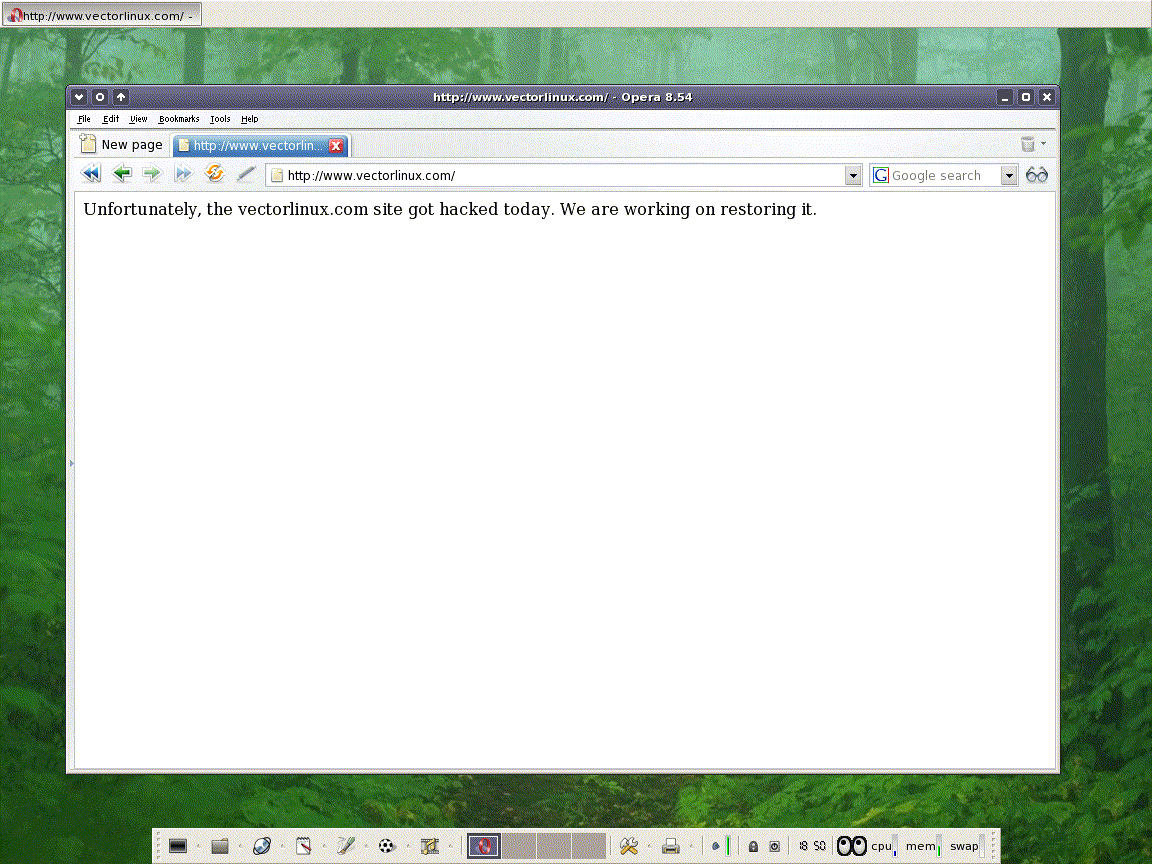Click the Rewind navigation icon
The height and width of the screenshot is (864, 1152).
point(91,174)
